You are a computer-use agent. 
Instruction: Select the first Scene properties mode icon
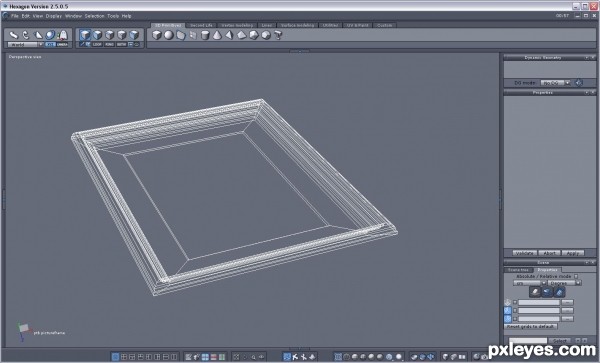(x=535, y=292)
